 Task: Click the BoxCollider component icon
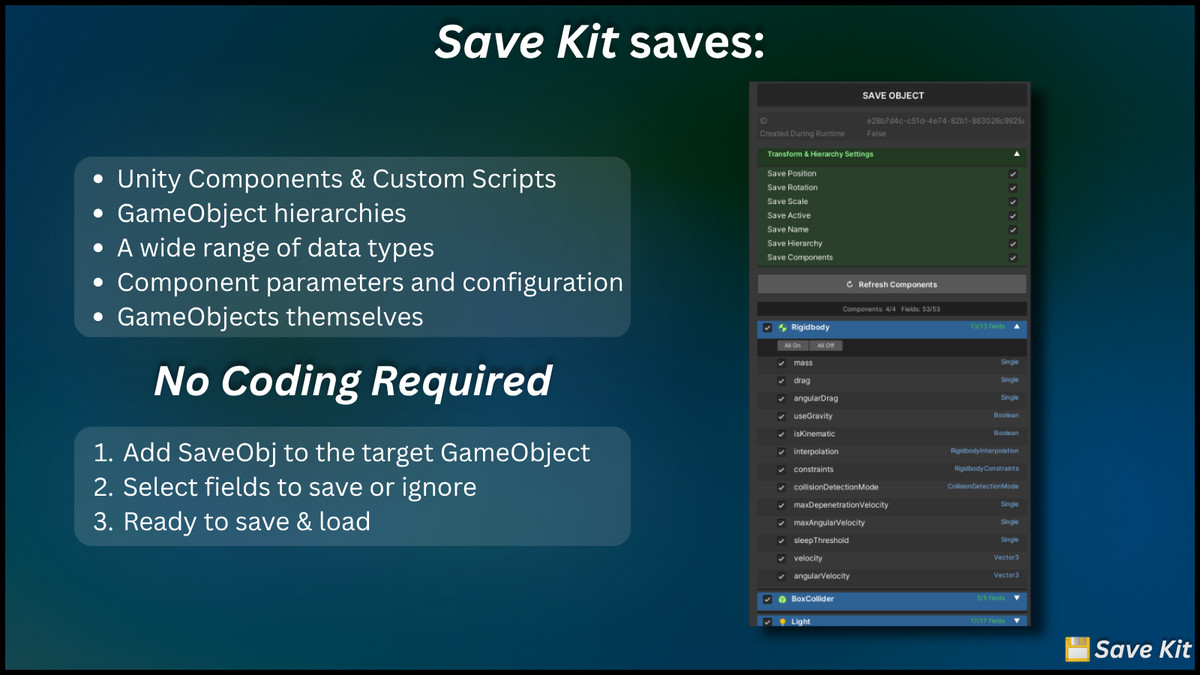point(783,599)
